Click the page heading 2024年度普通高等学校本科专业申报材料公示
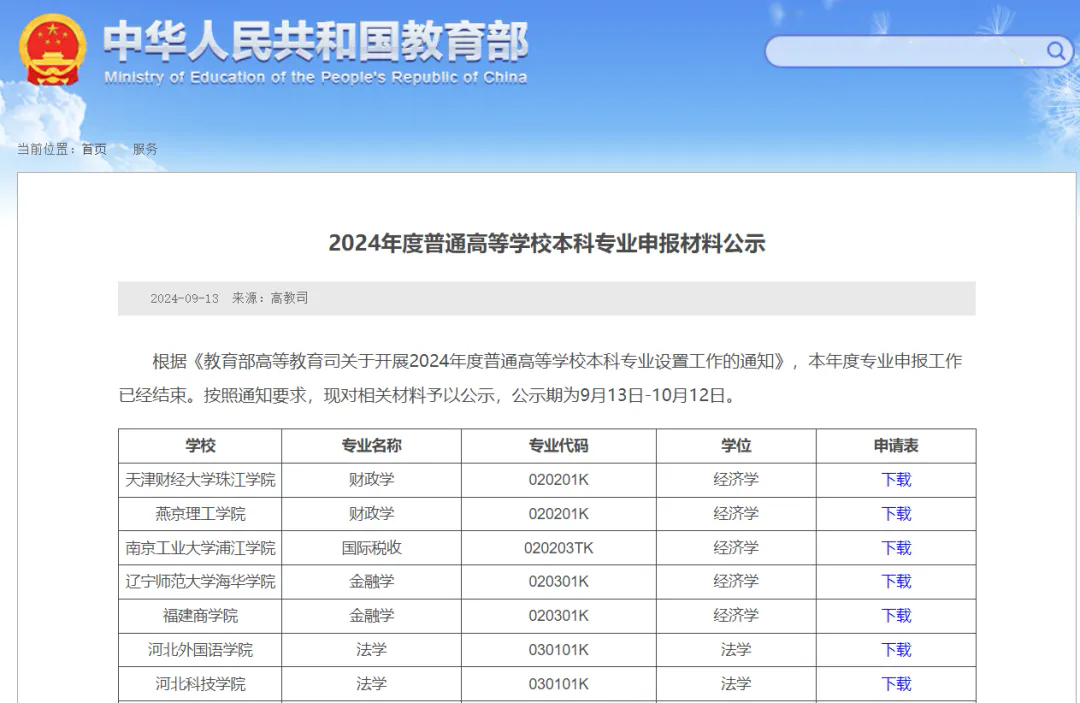The height and width of the screenshot is (703, 1080). (x=546, y=243)
